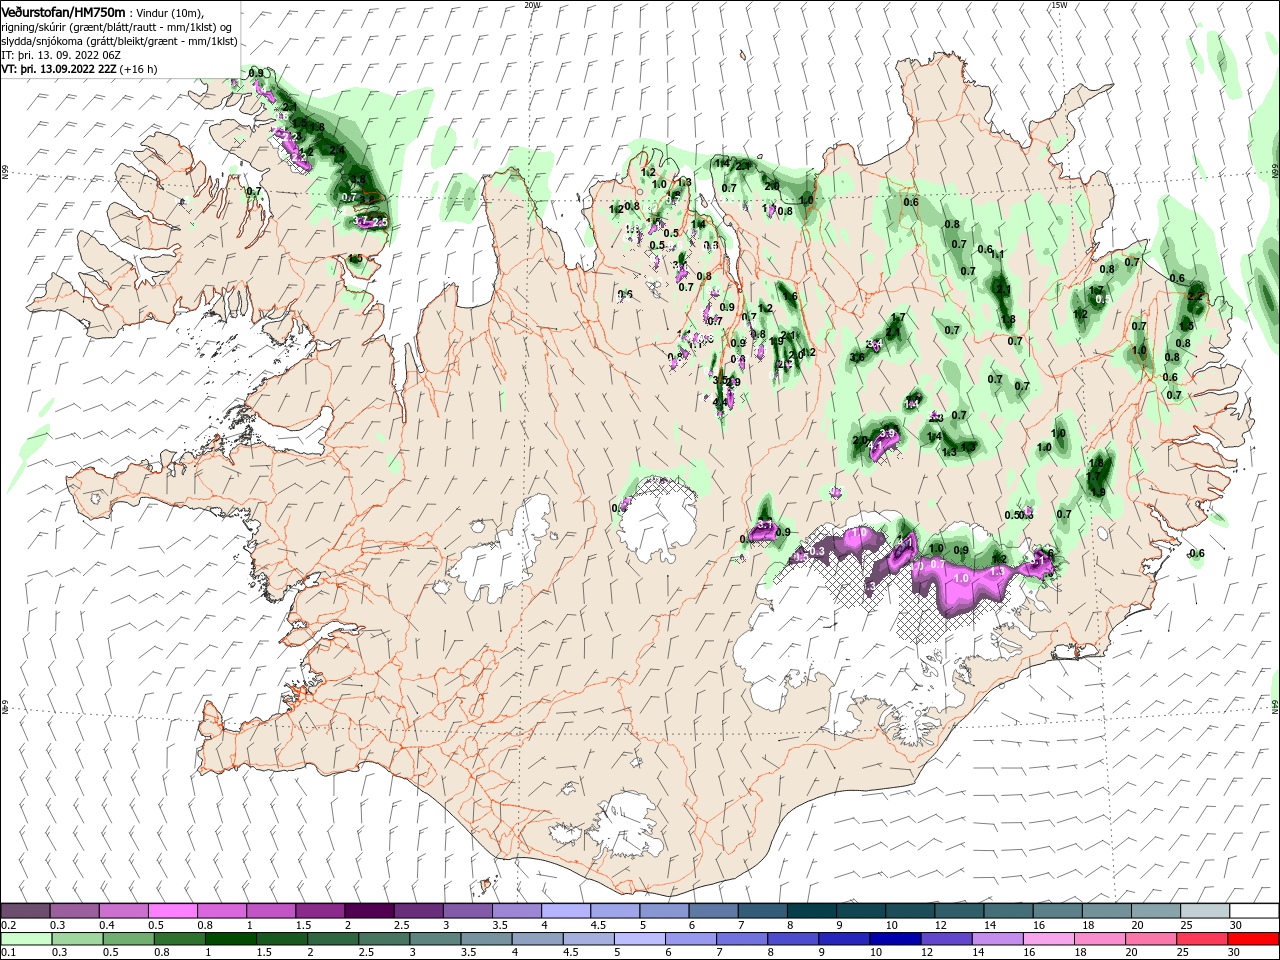1280x960 pixels.
Task: Click the '0.2' label on the legend
Action: pyautogui.click(x=10, y=925)
